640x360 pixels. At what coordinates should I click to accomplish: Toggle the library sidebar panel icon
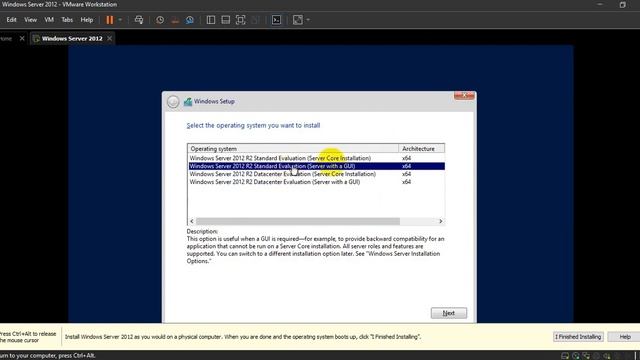[211, 20]
